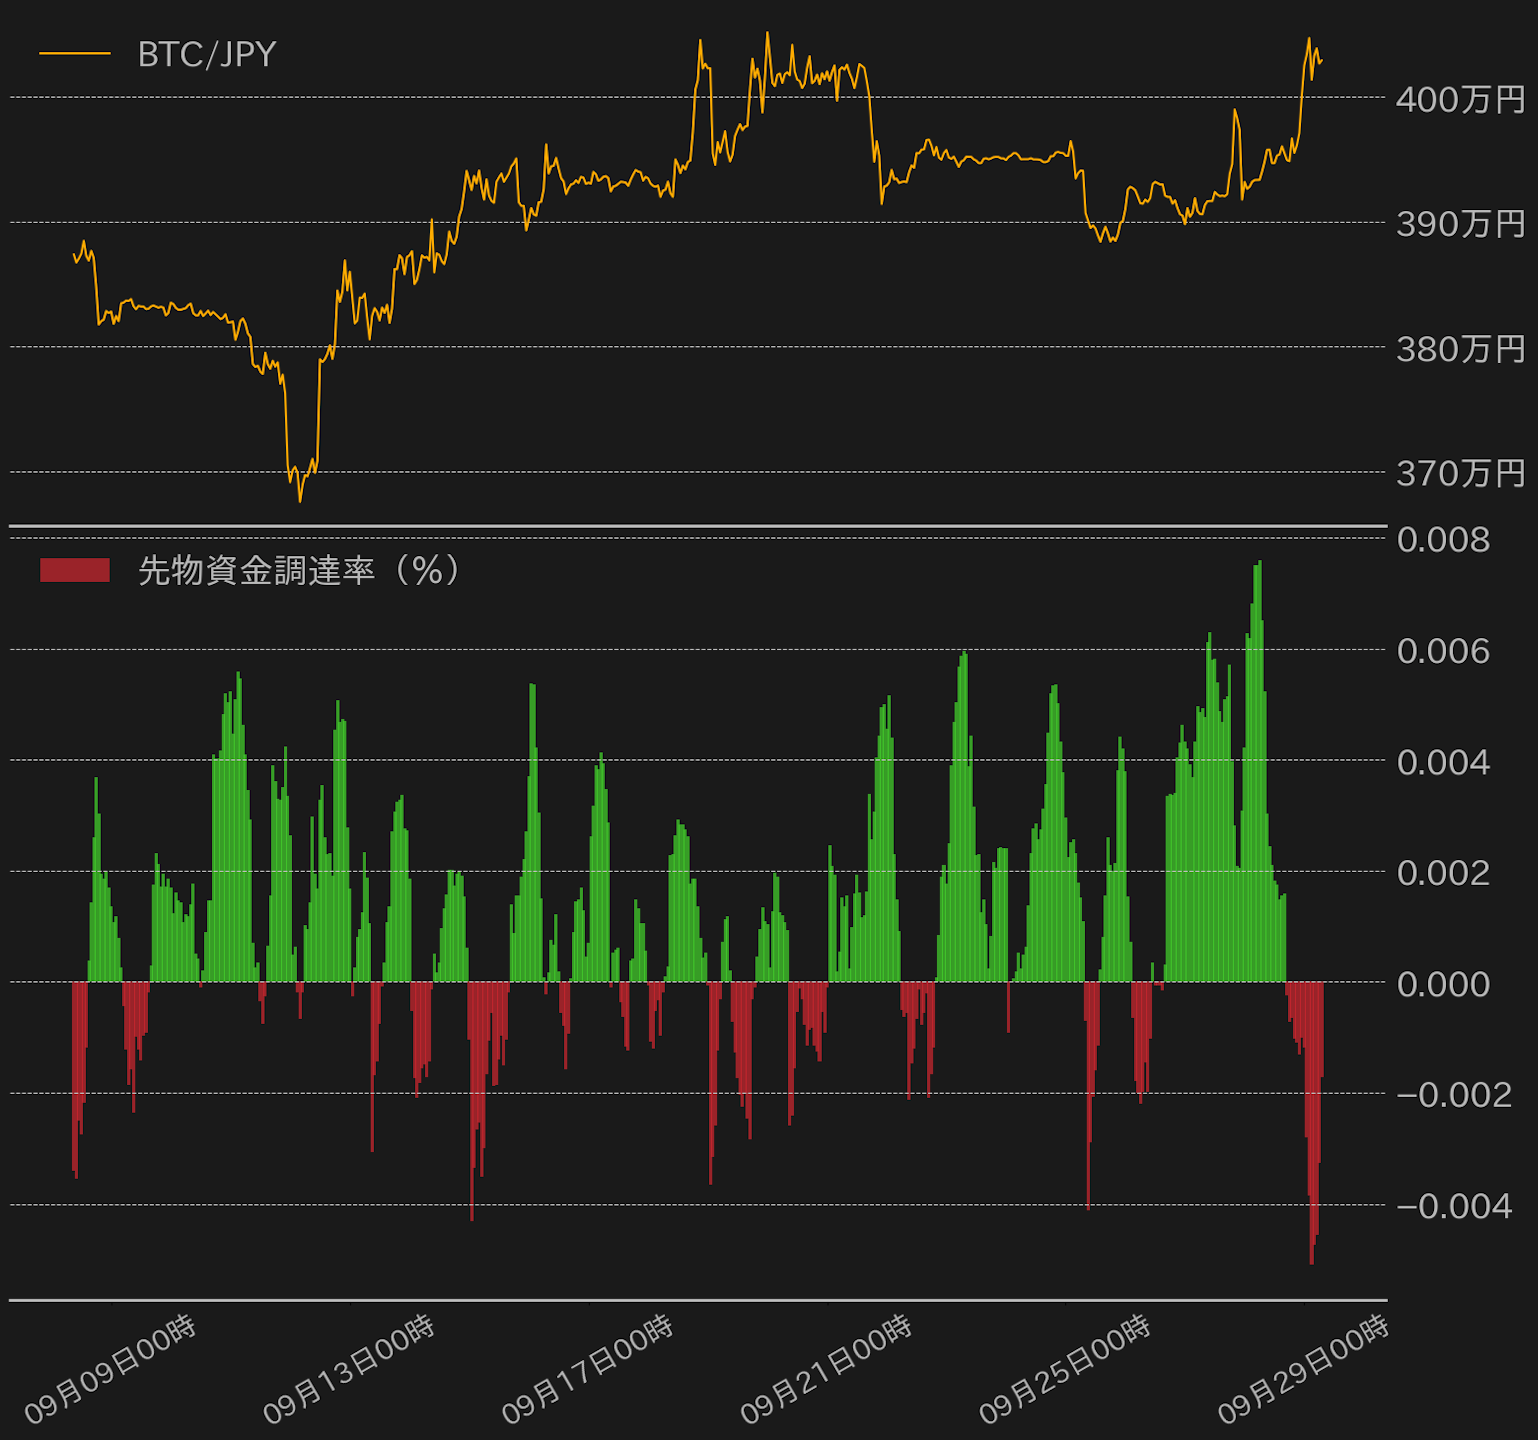Click the 0.008 funding rate axis label
1538x1440 pixels.
1443,540
